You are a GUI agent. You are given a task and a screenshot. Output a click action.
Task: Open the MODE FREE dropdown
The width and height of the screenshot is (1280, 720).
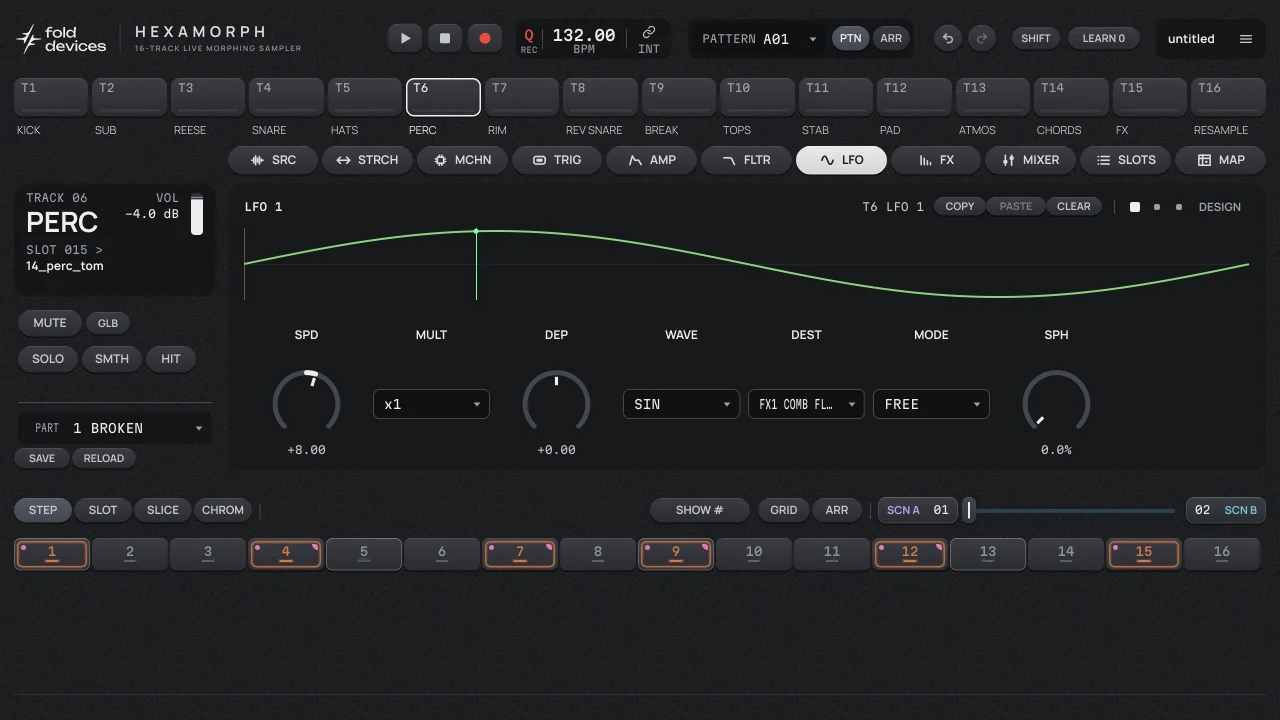(x=931, y=404)
